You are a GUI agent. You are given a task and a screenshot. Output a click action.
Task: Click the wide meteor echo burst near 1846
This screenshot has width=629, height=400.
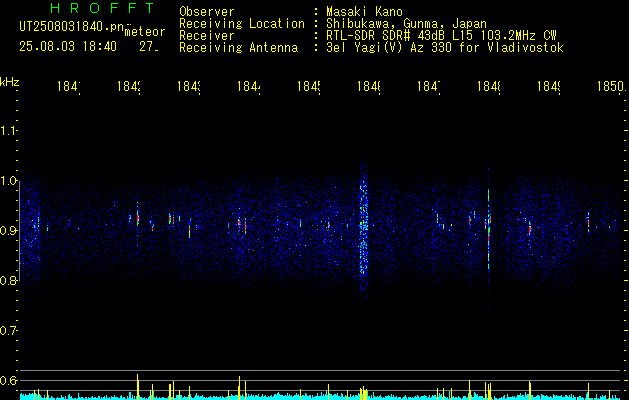pos(363,229)
